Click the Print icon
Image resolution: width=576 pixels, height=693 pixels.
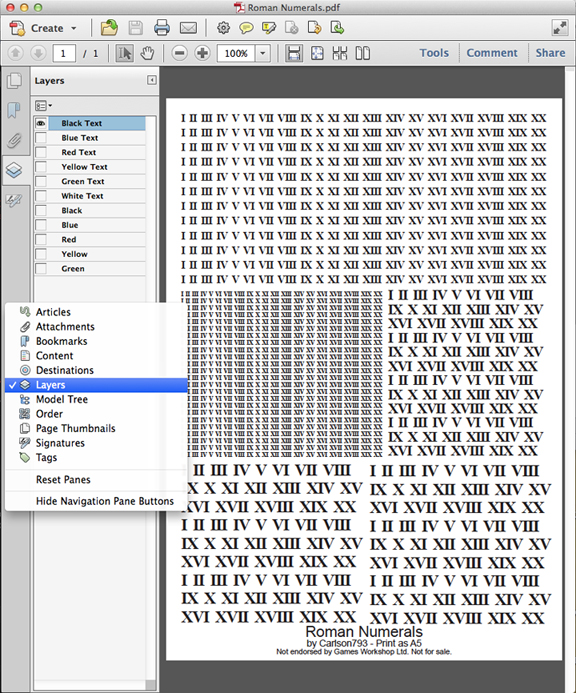[162, 28]
